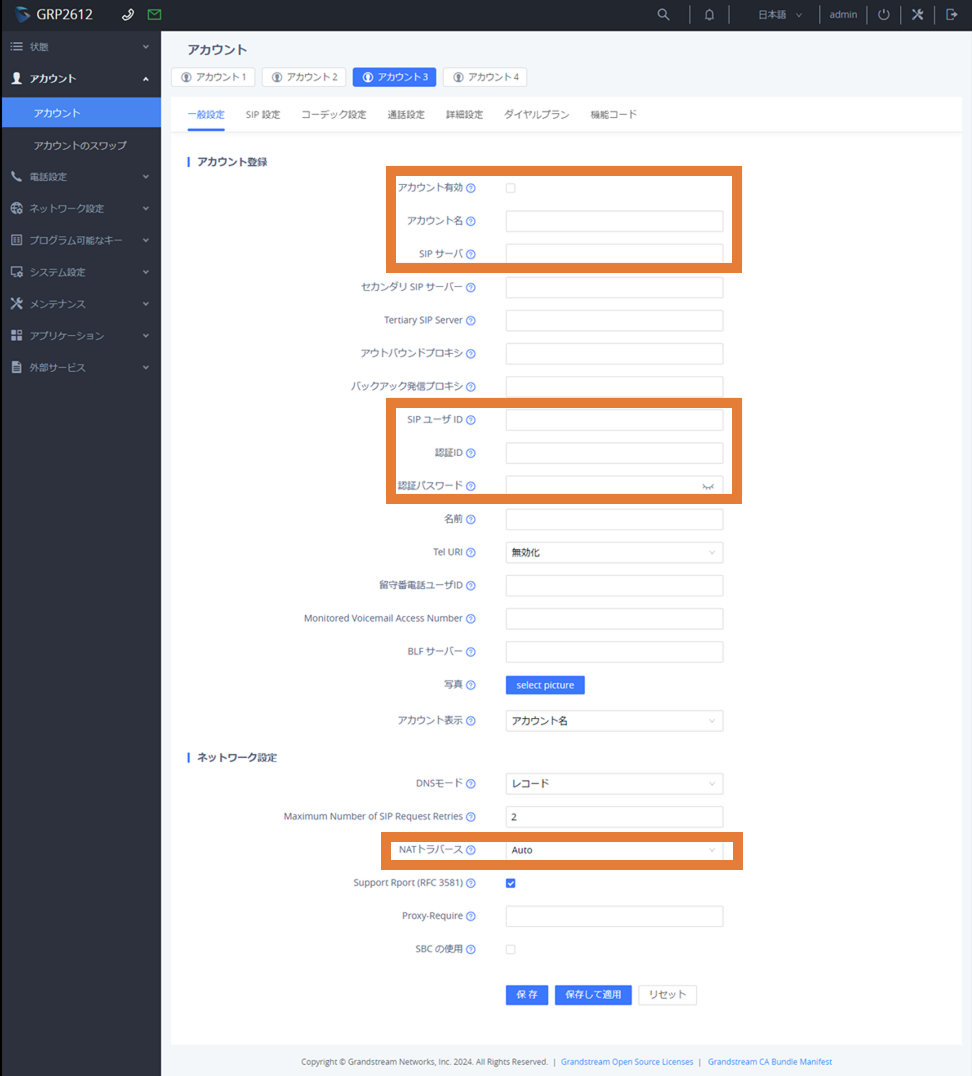Click the 保存して適用 button

593,995
